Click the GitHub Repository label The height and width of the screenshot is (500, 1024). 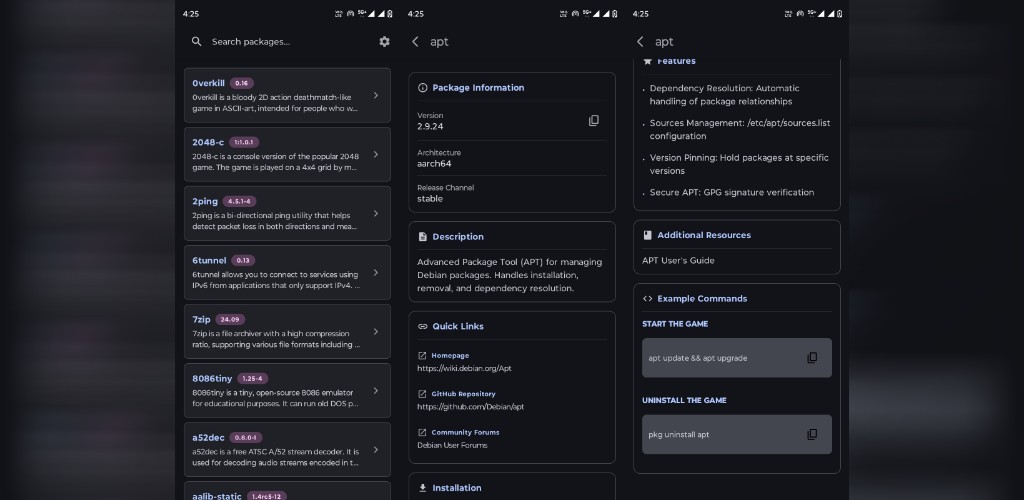tap(463, 394)
